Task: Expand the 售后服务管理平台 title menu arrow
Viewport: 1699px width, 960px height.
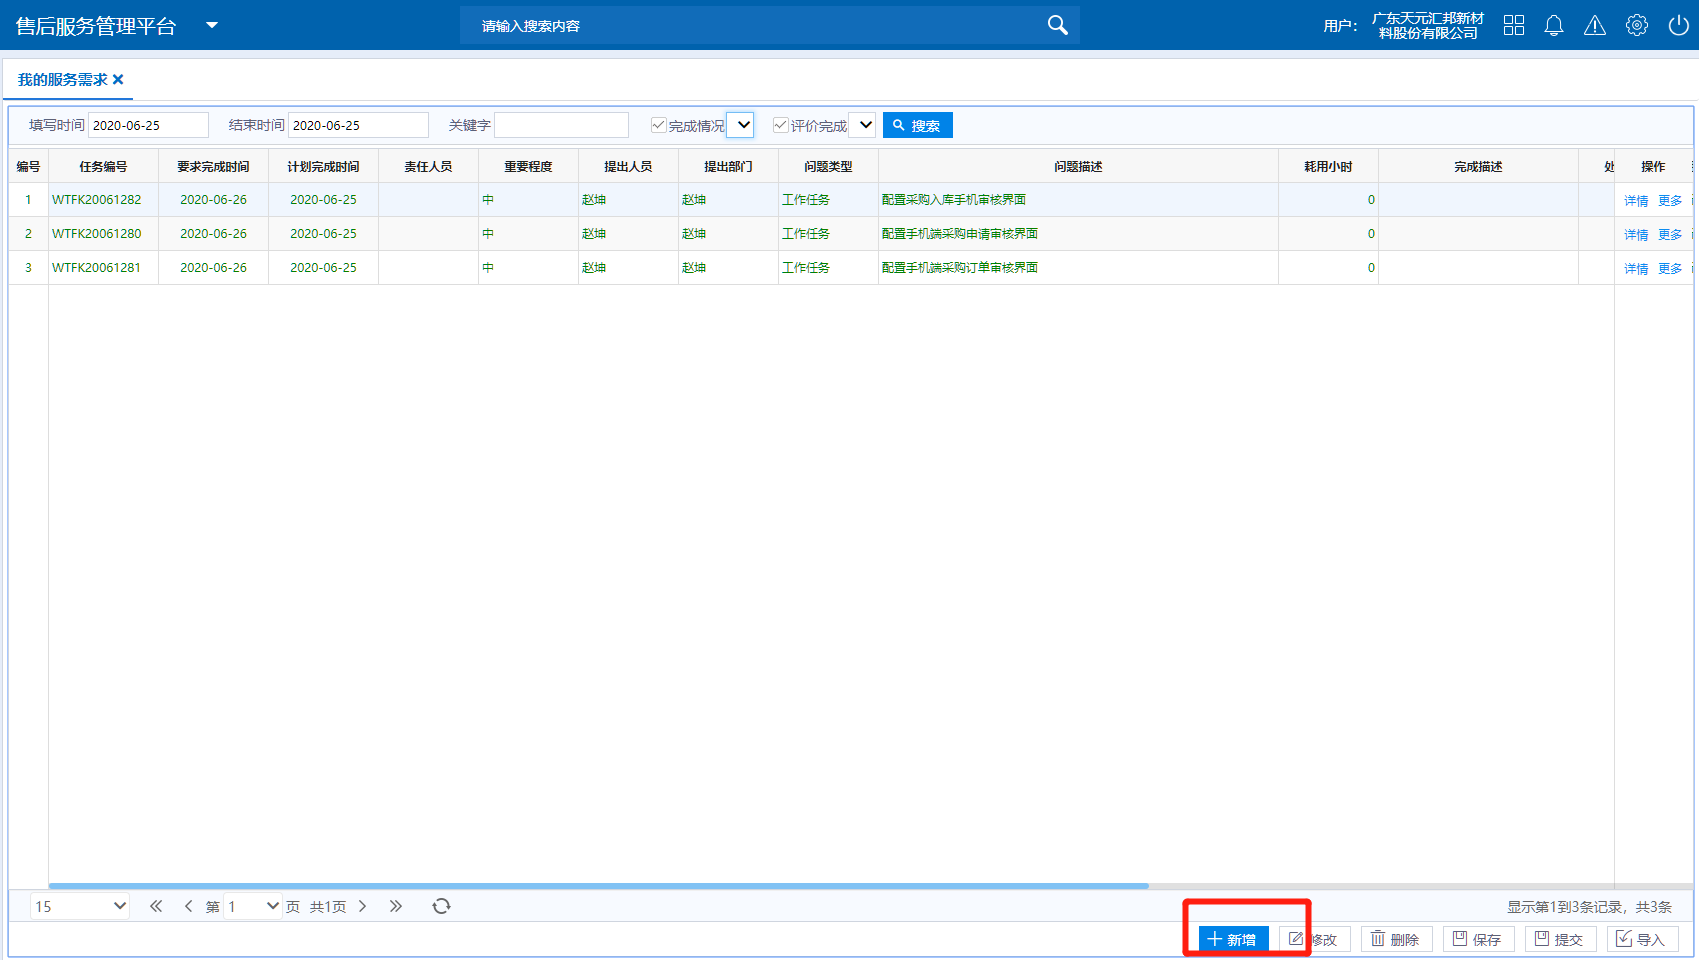Action: 212,25
